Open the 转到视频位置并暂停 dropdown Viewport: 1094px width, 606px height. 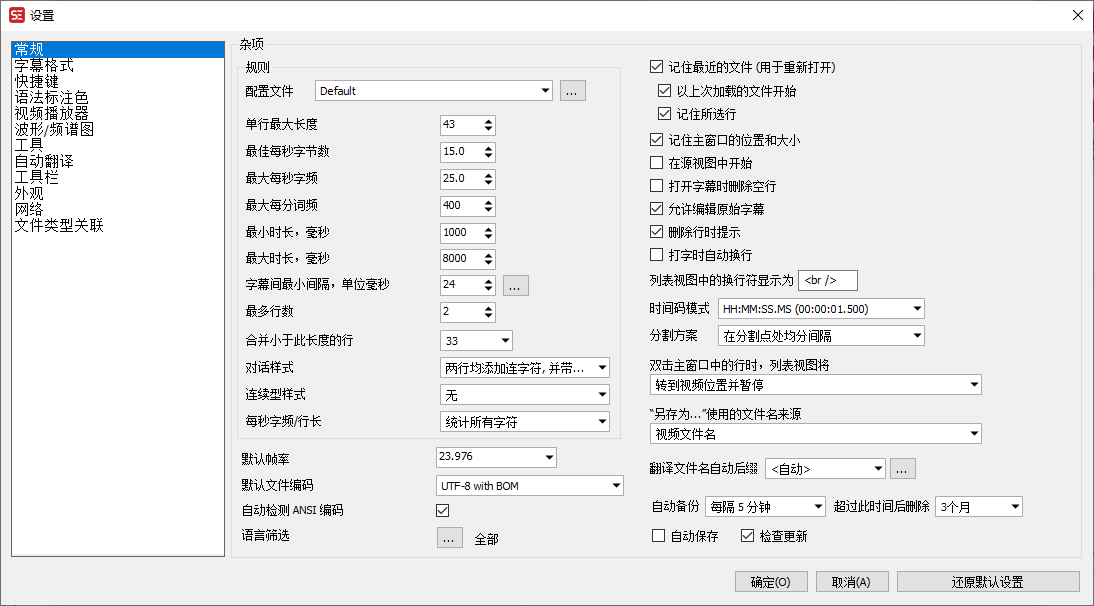coord(816,385)
